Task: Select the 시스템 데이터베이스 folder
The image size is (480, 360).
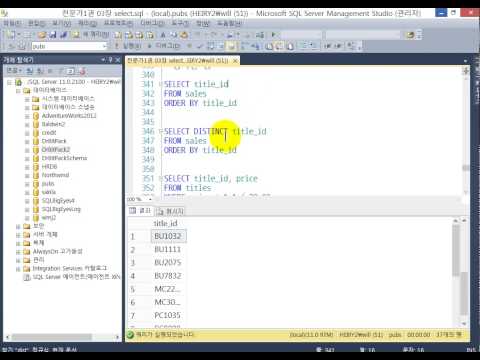Action: click(68, 99)
